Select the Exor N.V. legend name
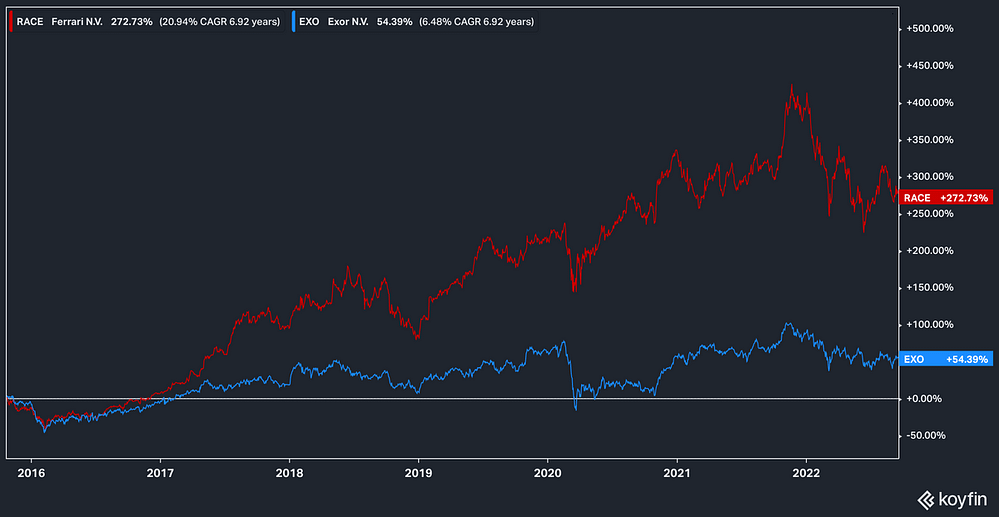 point(350,22)
